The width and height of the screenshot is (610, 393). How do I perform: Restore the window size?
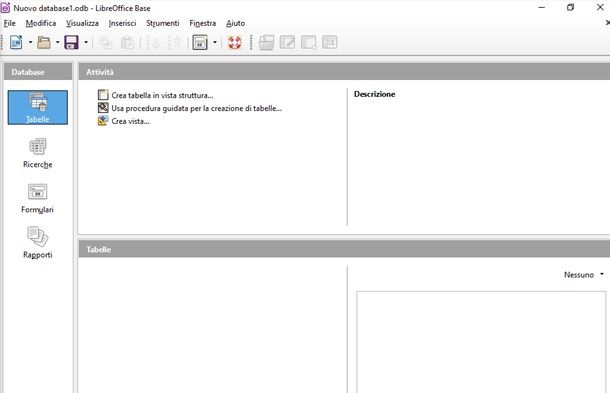click(570, 7)
